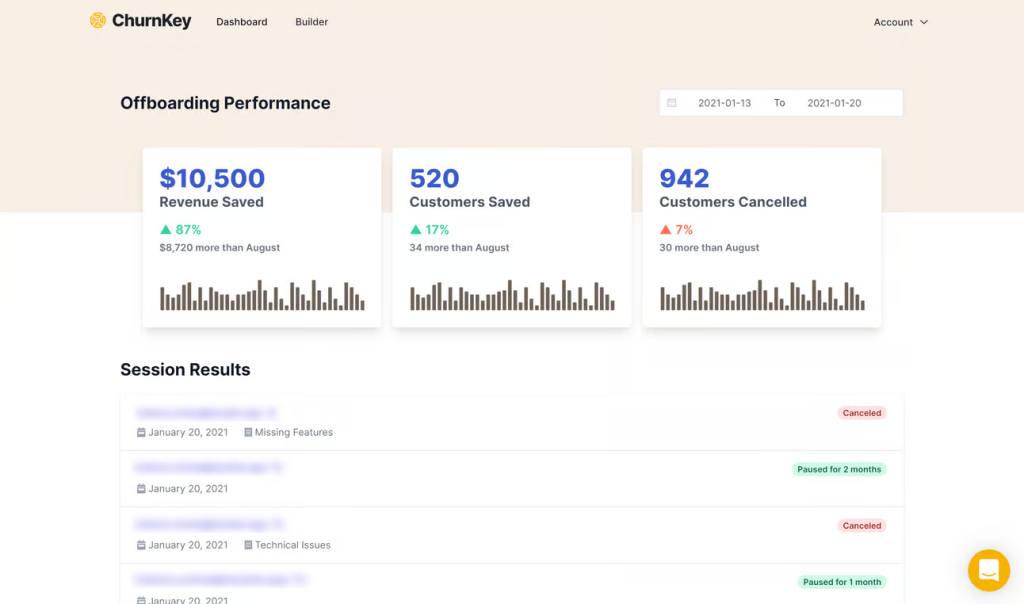Viewport: 1024px width, 604px height.
Task: Click the ChurnKey logo icon
Action: click(x=98, y=20)
